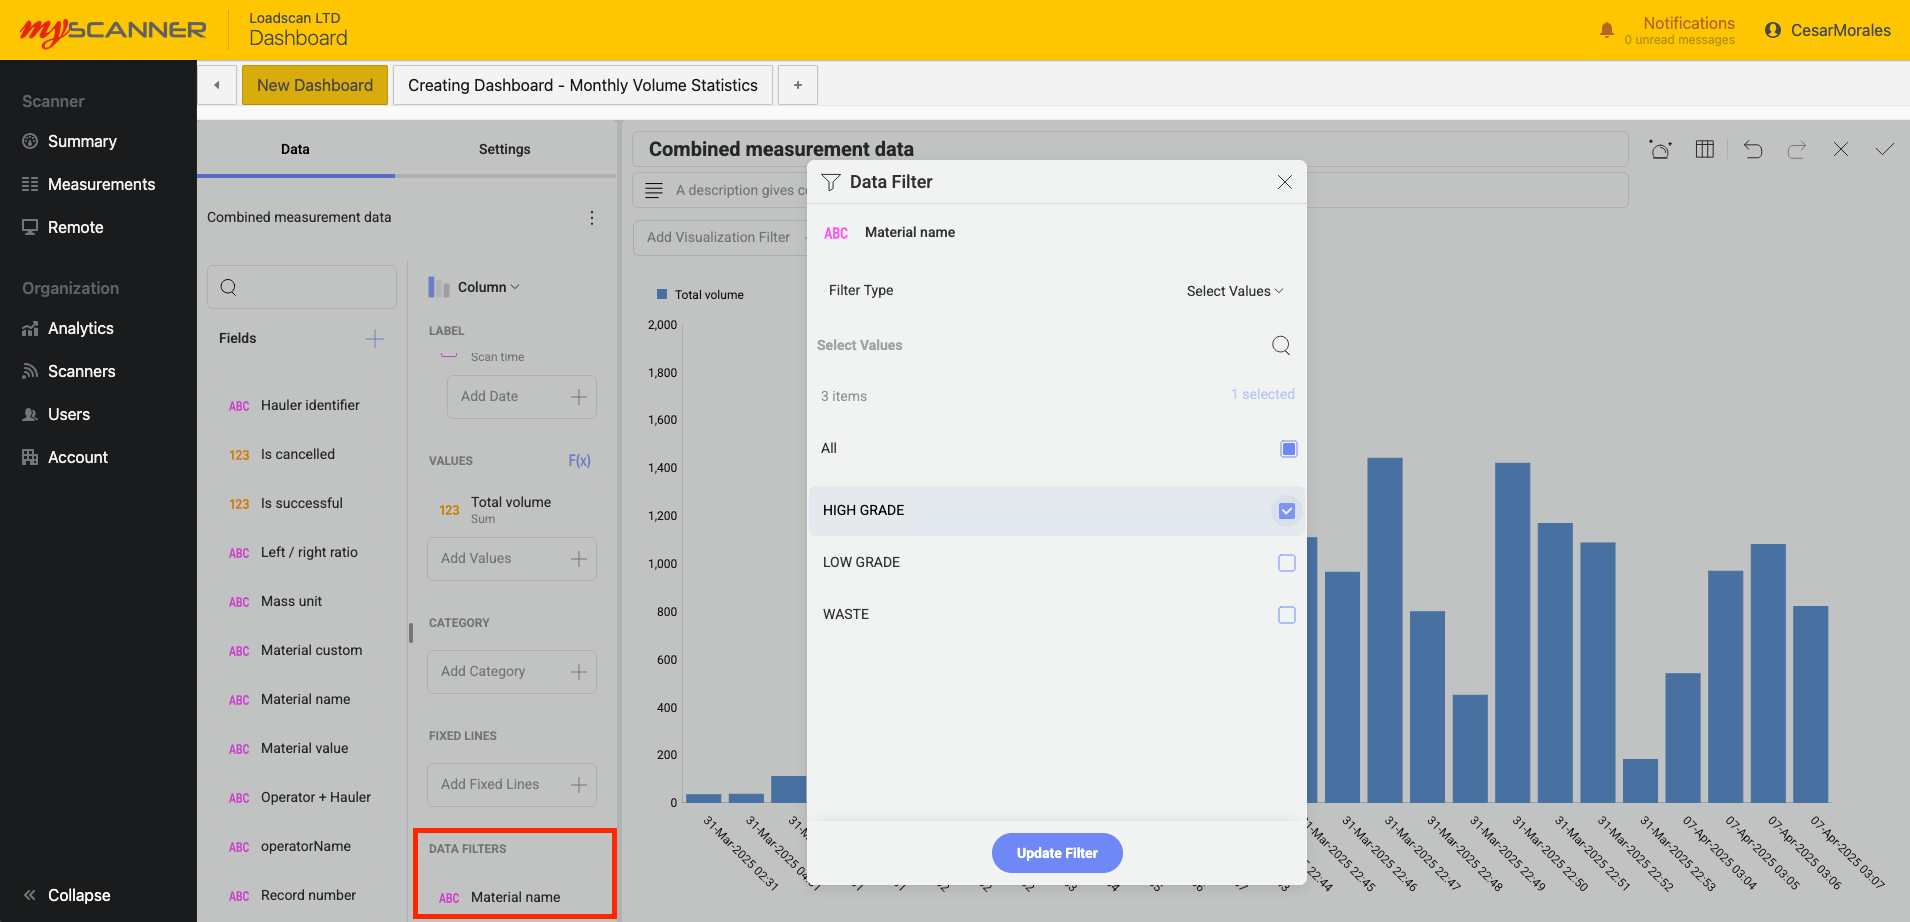Select the New Dashboard tab
This screenshot has width=1910, height=922.
point(315,85)
